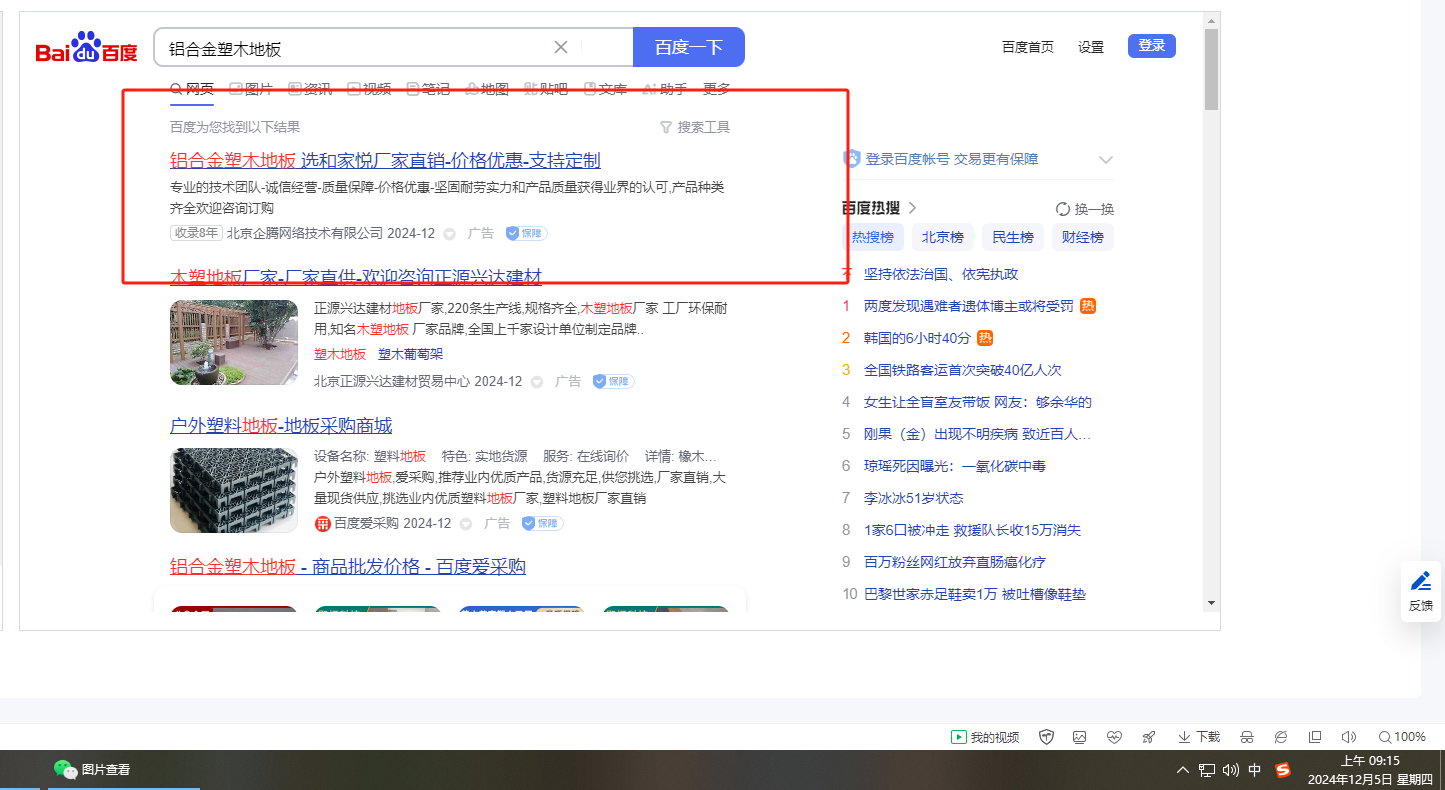Switch to the 图片 search tab
Viewport: 1445px width, 790px height.
251,89
